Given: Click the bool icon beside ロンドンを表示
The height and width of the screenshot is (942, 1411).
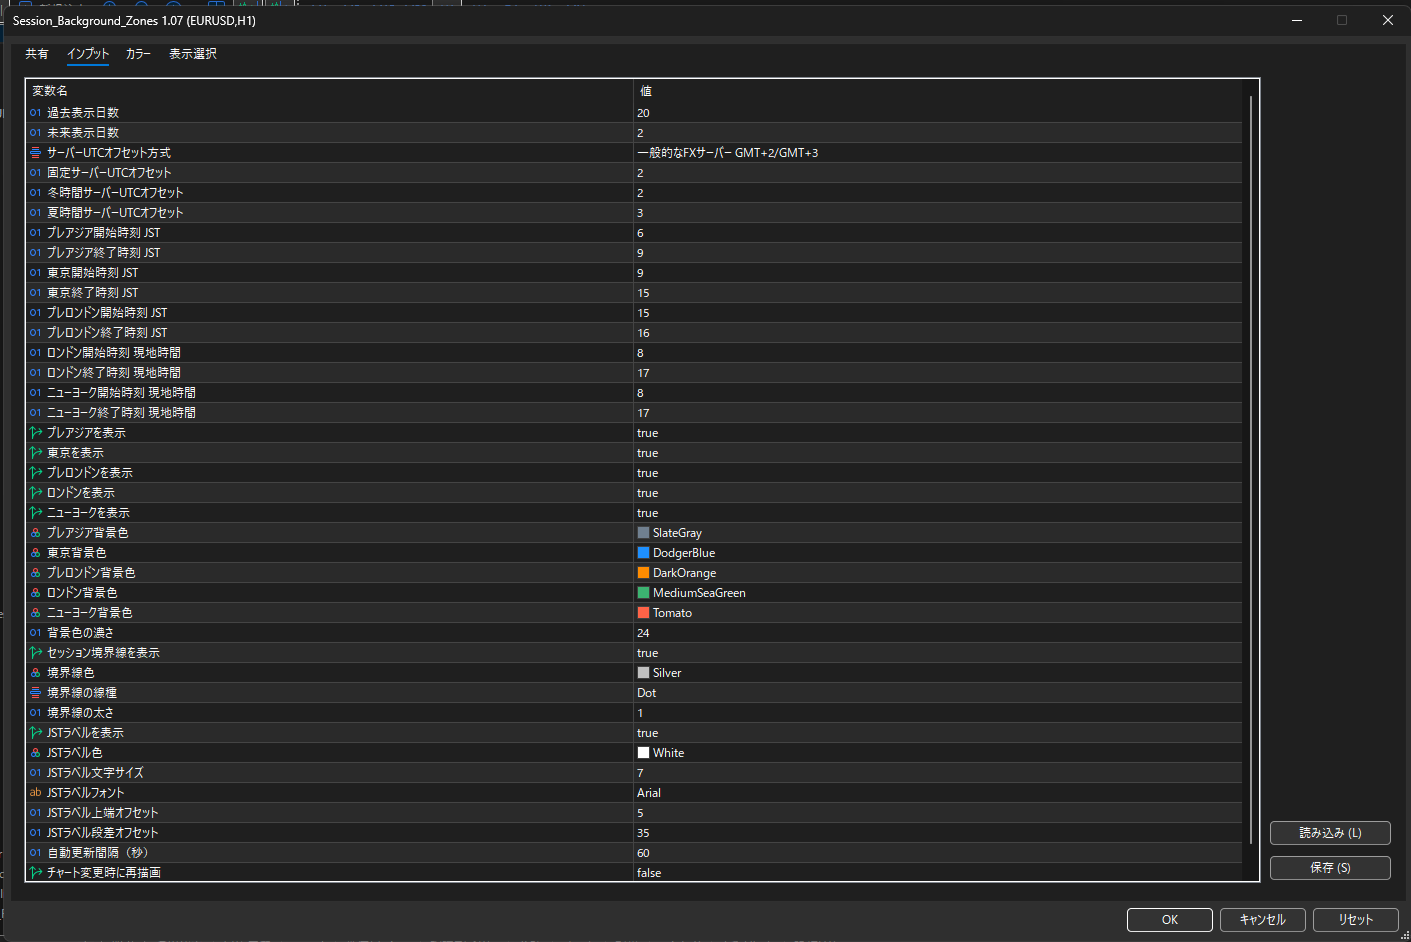Looking at the screenshot, I should tap(35, 493).
